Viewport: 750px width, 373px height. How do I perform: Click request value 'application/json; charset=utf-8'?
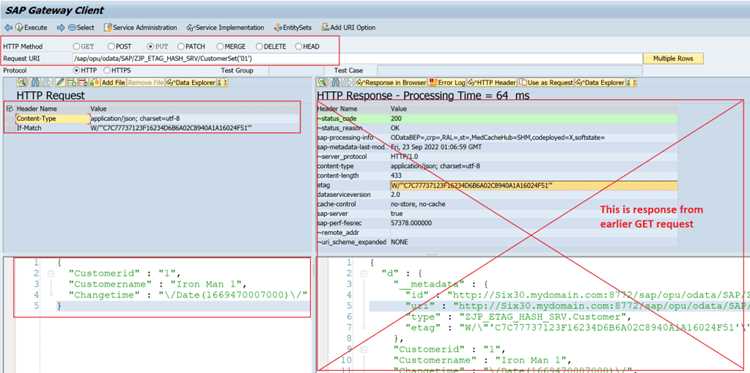135,119
